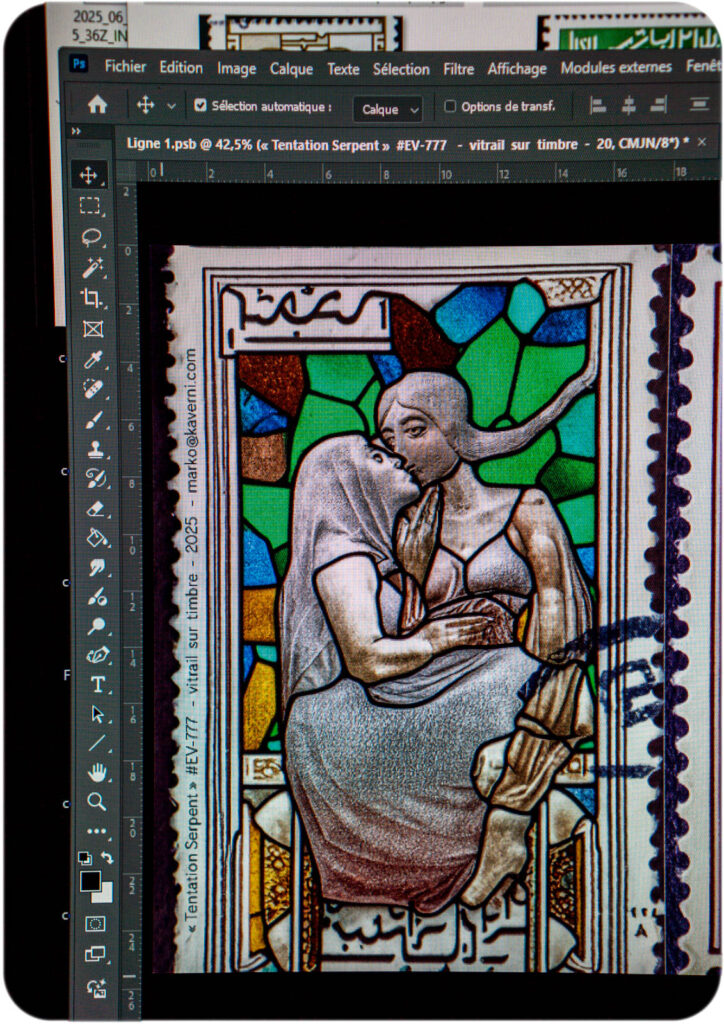Select the Crop tool
Viewport: 724px width, 1024px height.
pos(92,298)
